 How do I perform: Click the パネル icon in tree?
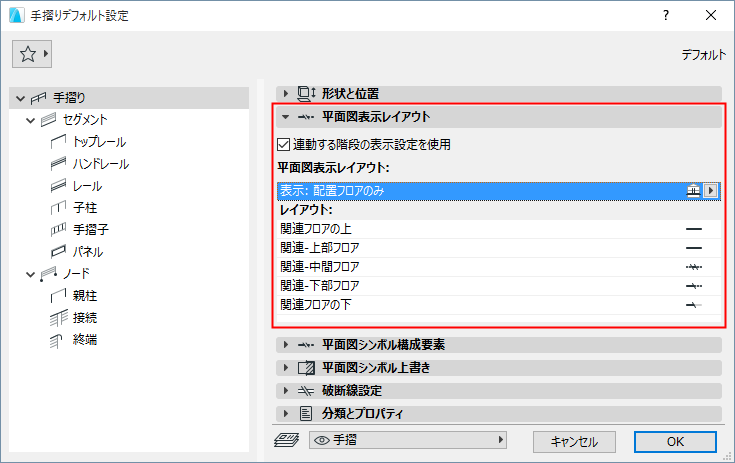point(58,252)
